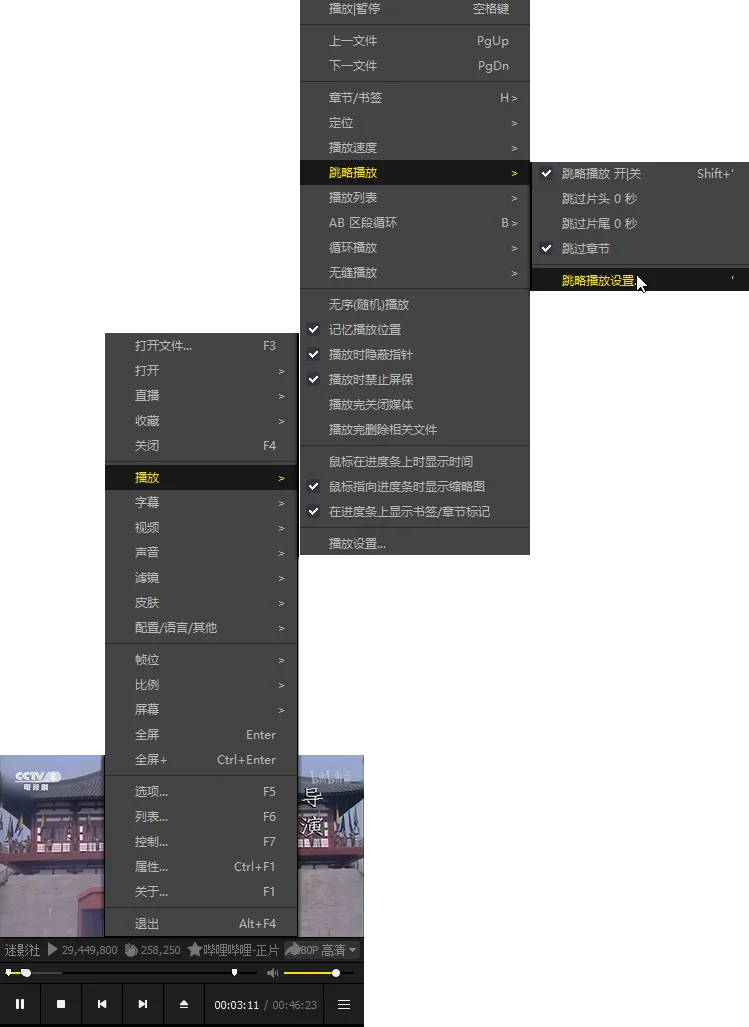Click 播放设置... entry
The height and width of the screenshot is (1027, 749).
point(357,544)
